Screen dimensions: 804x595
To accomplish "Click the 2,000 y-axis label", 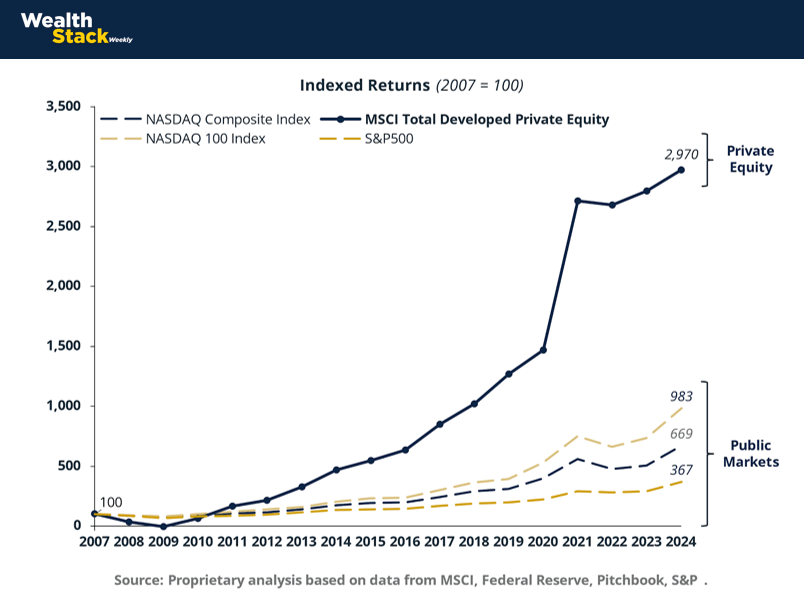I will tap(64, 286).
